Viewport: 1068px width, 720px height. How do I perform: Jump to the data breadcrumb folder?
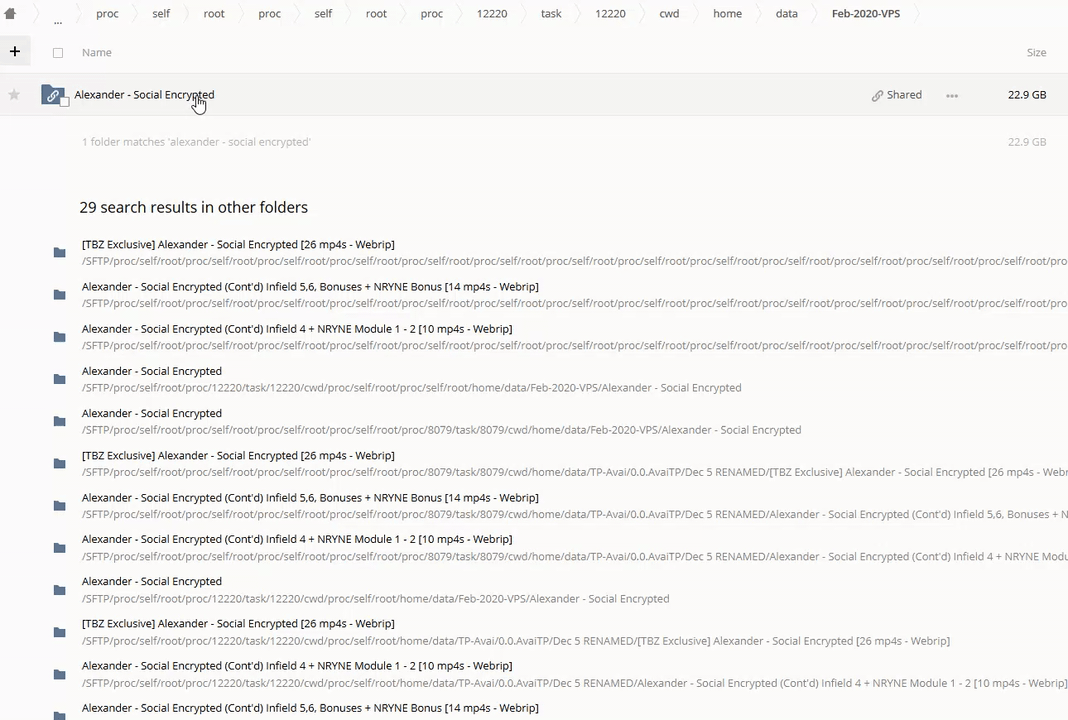click(x=786, y=14)
